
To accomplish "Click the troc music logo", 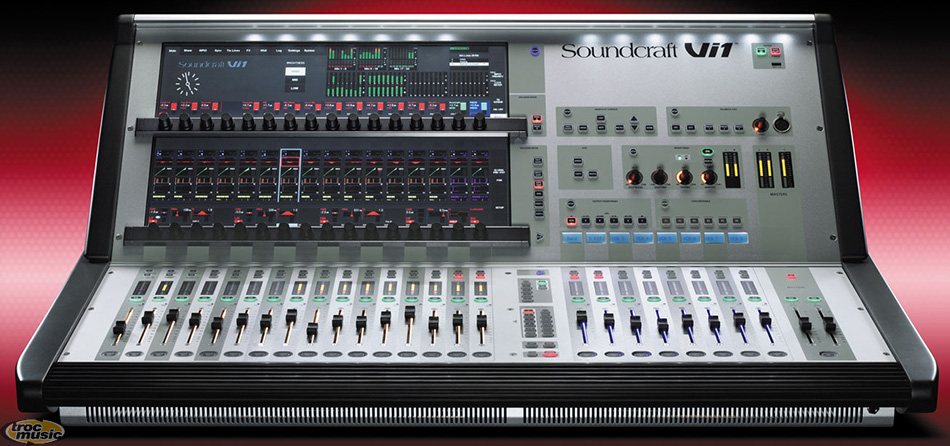I will click(32, 430).
